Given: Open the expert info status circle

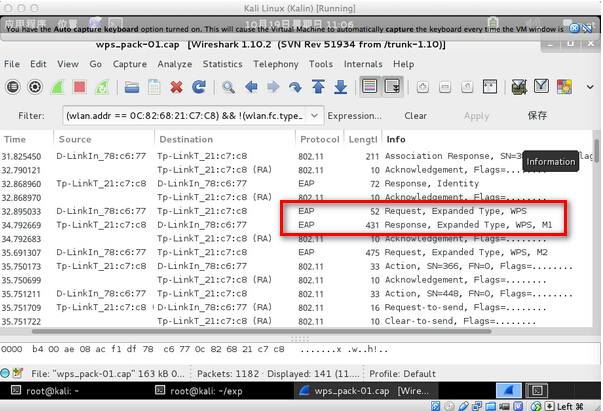Looking at the screenshot, I should pyautogui.click(x=5, y=373).
